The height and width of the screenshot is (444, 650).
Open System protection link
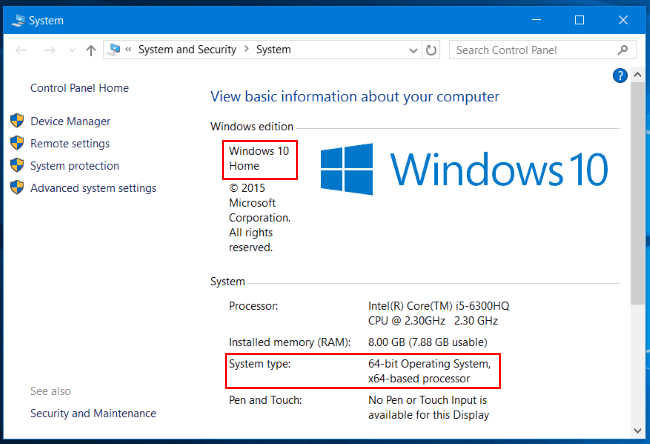[x=75, y=166]
